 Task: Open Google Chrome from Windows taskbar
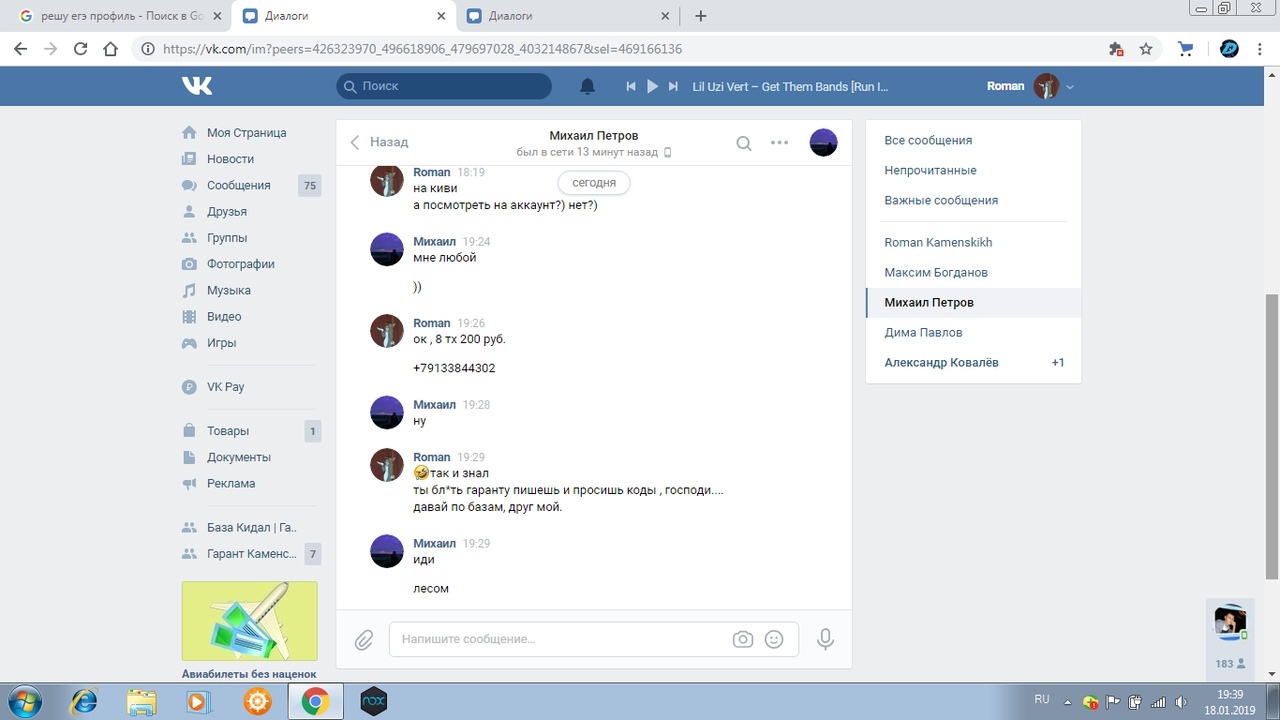pos(315,702)
